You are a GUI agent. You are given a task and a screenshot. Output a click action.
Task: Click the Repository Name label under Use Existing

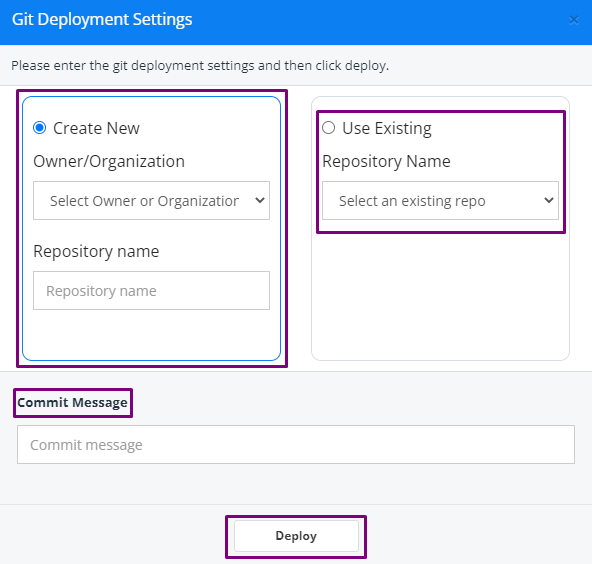tap(386, 162)
